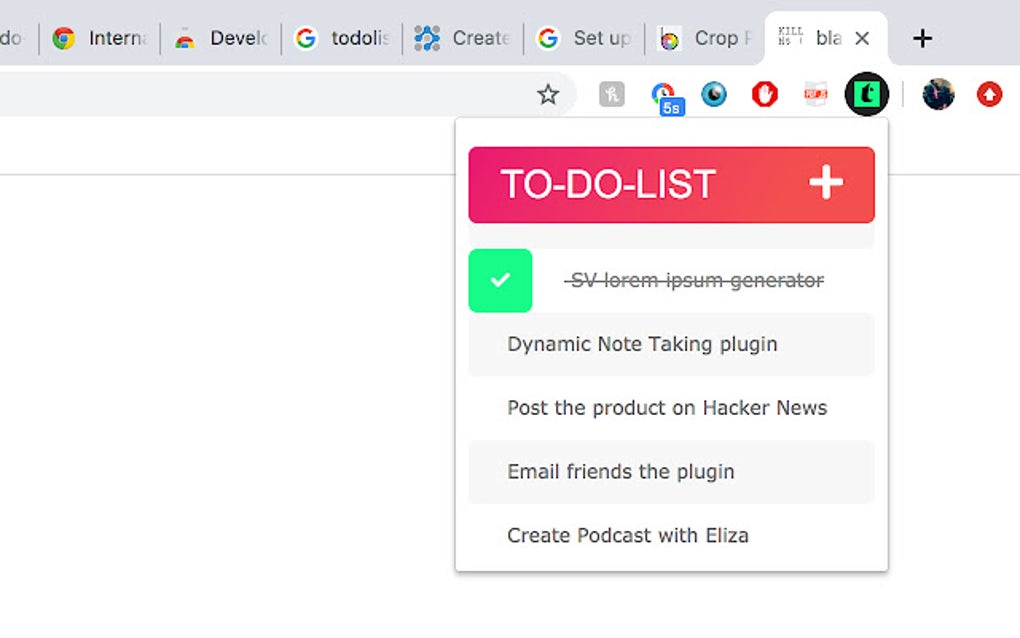1020x638 pixels.
Task: Click the blue eye extension icon
Action: (715, 94)
